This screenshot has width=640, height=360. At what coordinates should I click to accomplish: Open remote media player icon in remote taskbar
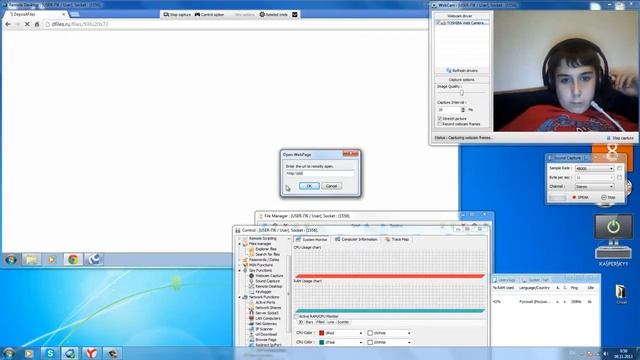click(52, 260)
